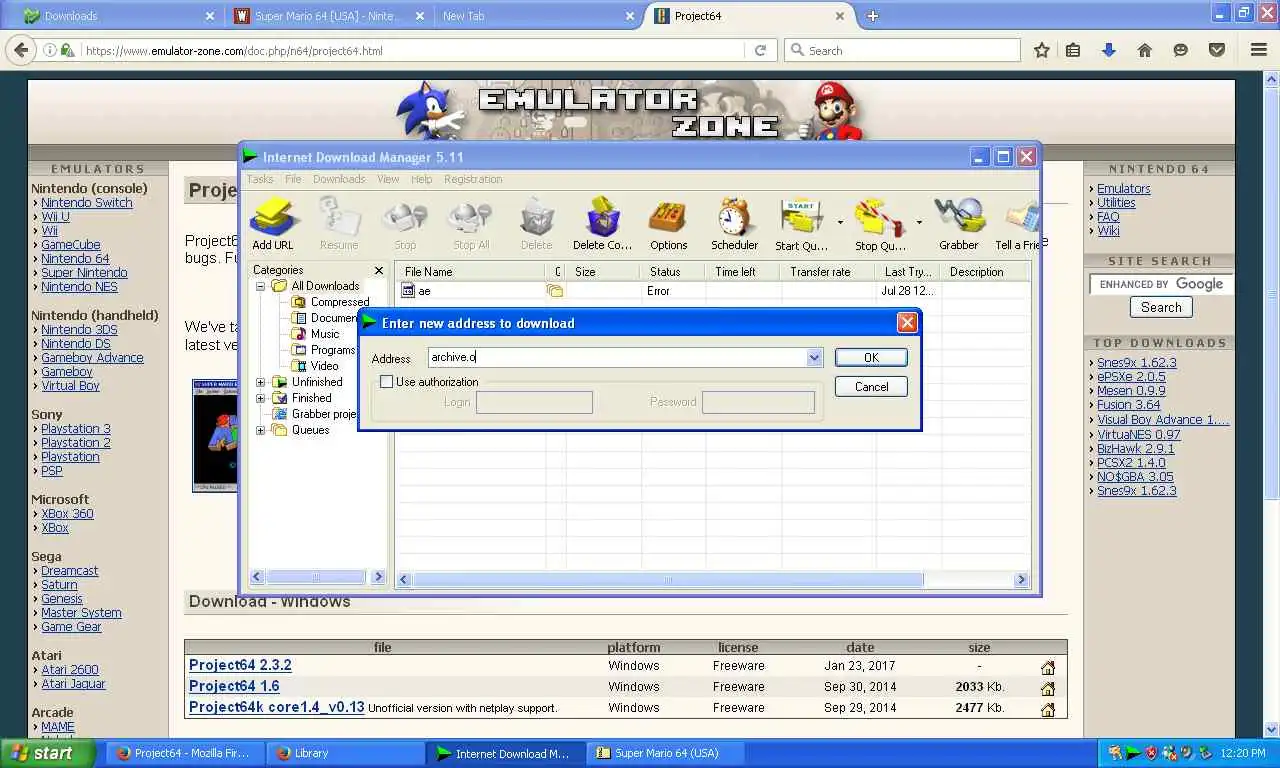Click OK in the address dialog

point(871,358)
